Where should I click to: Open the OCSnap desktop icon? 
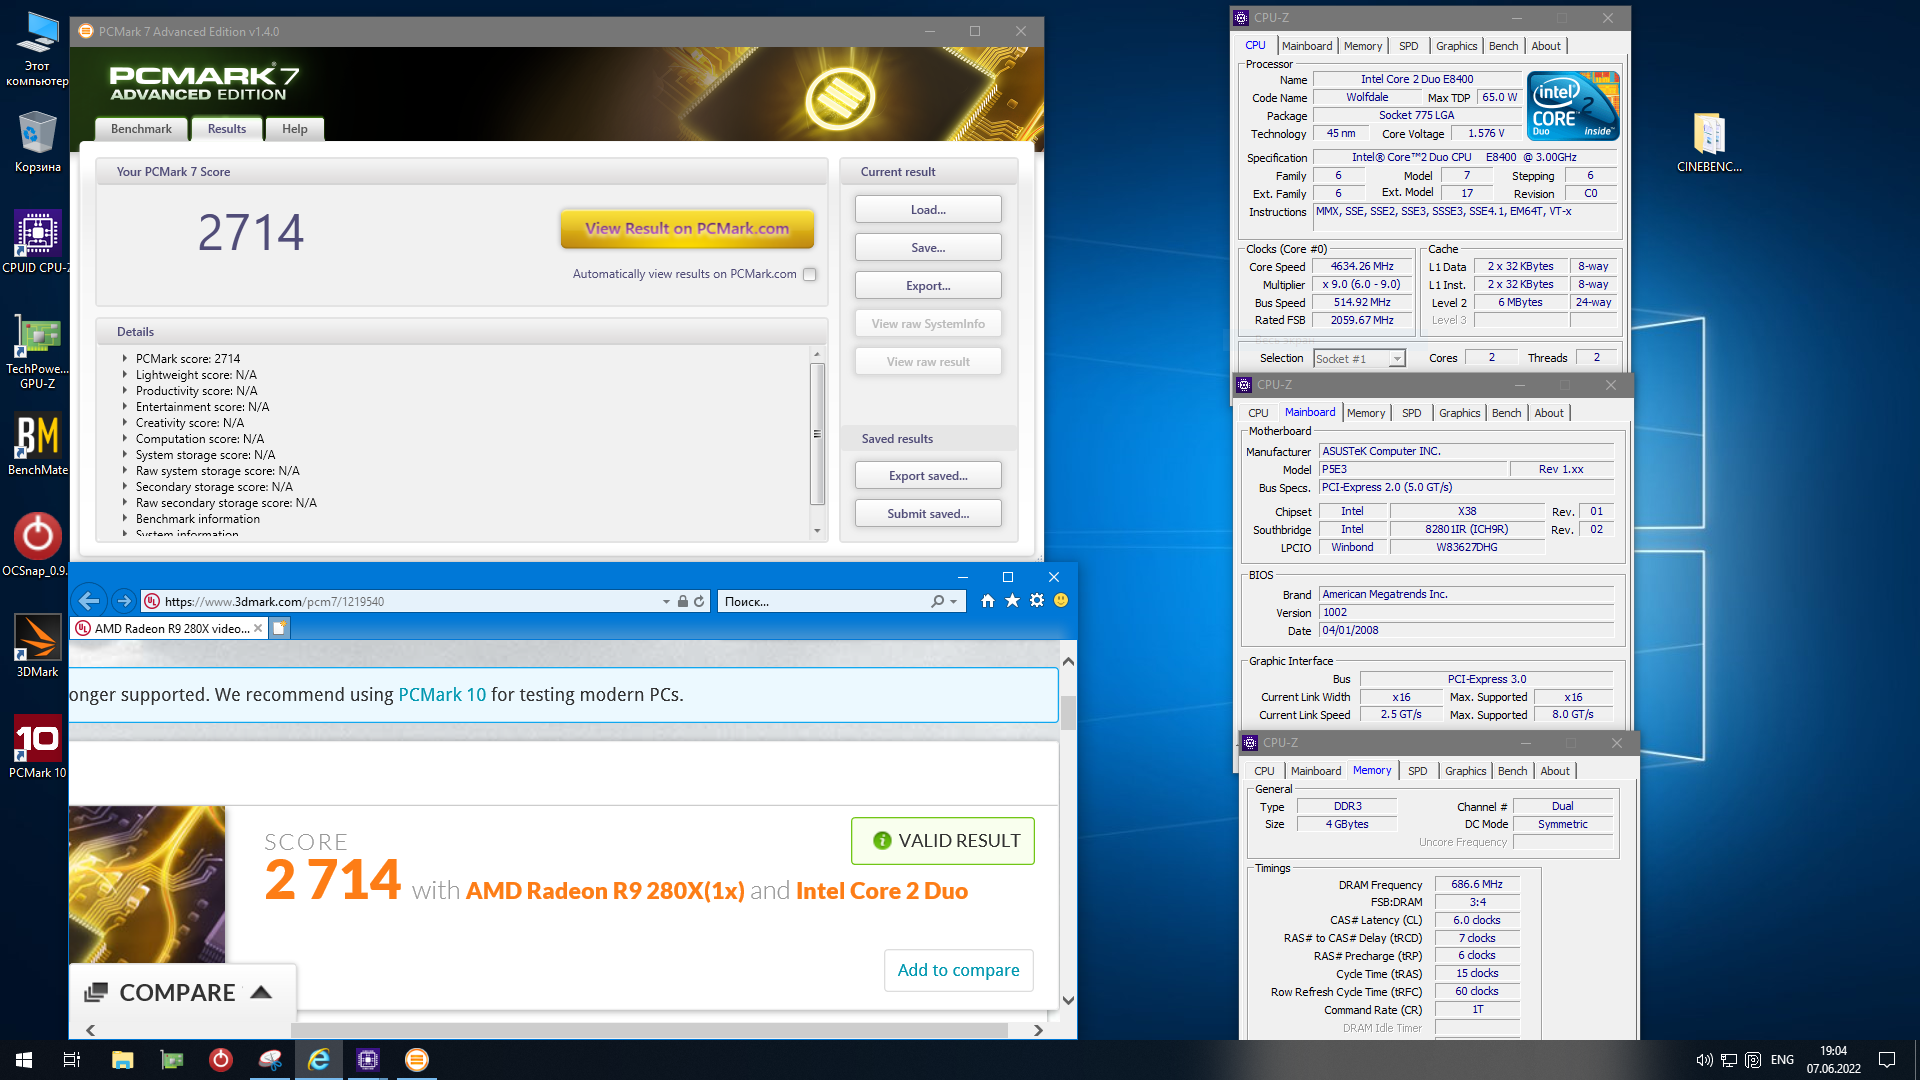(37, 545)
